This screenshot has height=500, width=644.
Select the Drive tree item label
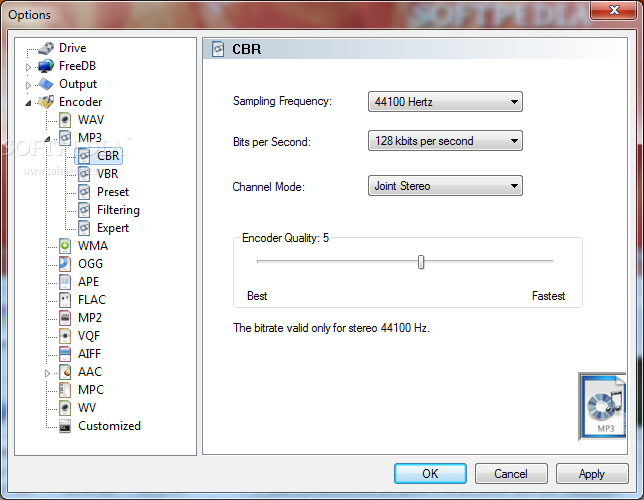tap(73, 48)
